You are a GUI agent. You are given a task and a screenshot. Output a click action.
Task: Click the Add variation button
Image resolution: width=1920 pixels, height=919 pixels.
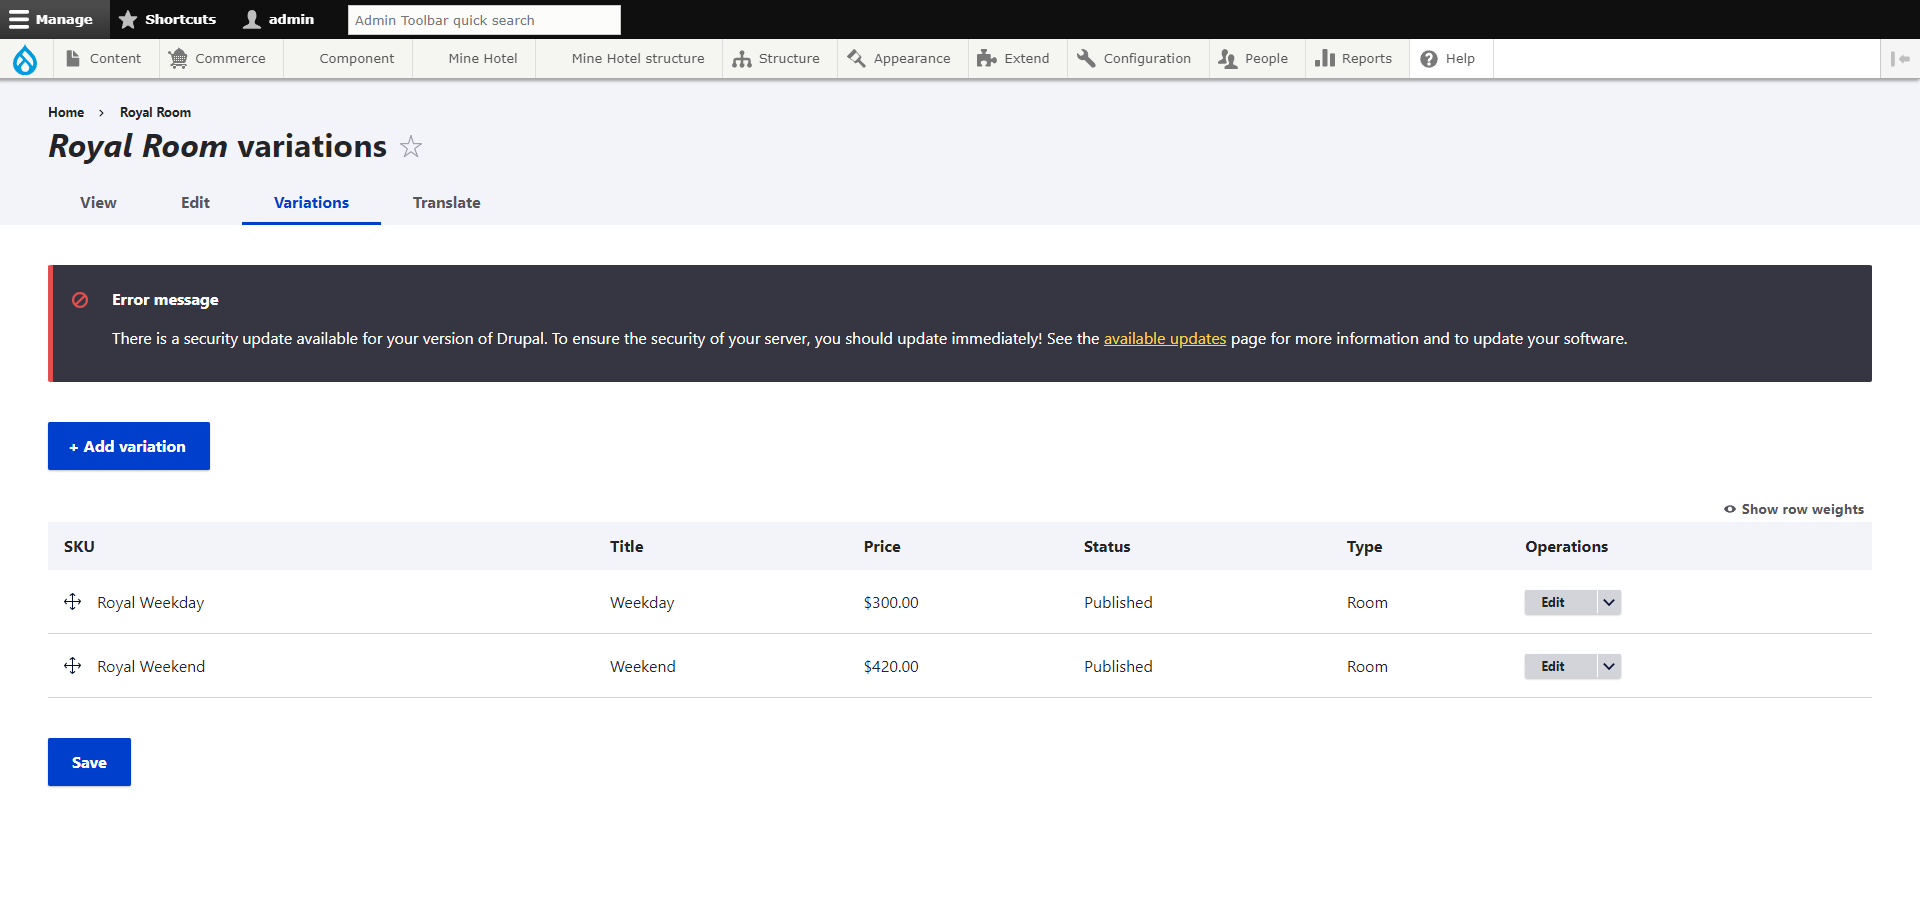point(129,446)
